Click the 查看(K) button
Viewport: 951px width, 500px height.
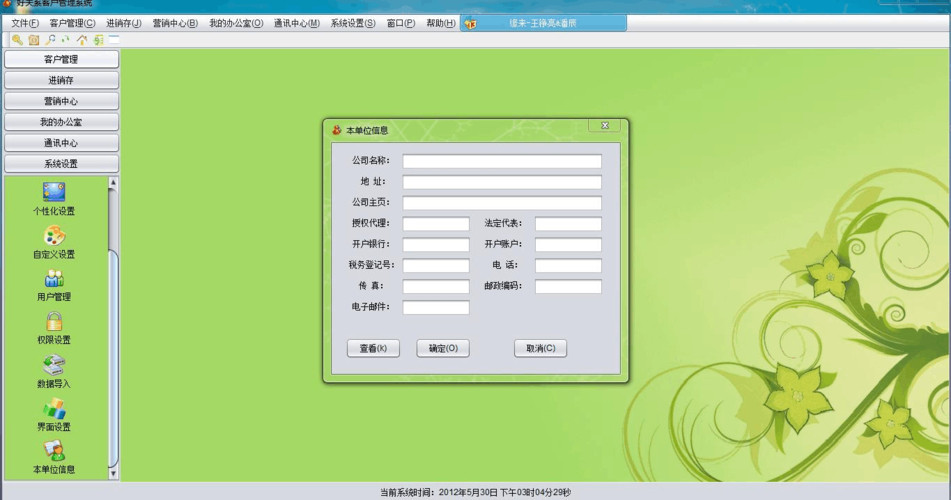pyautogui.click(x=373, y=348)
